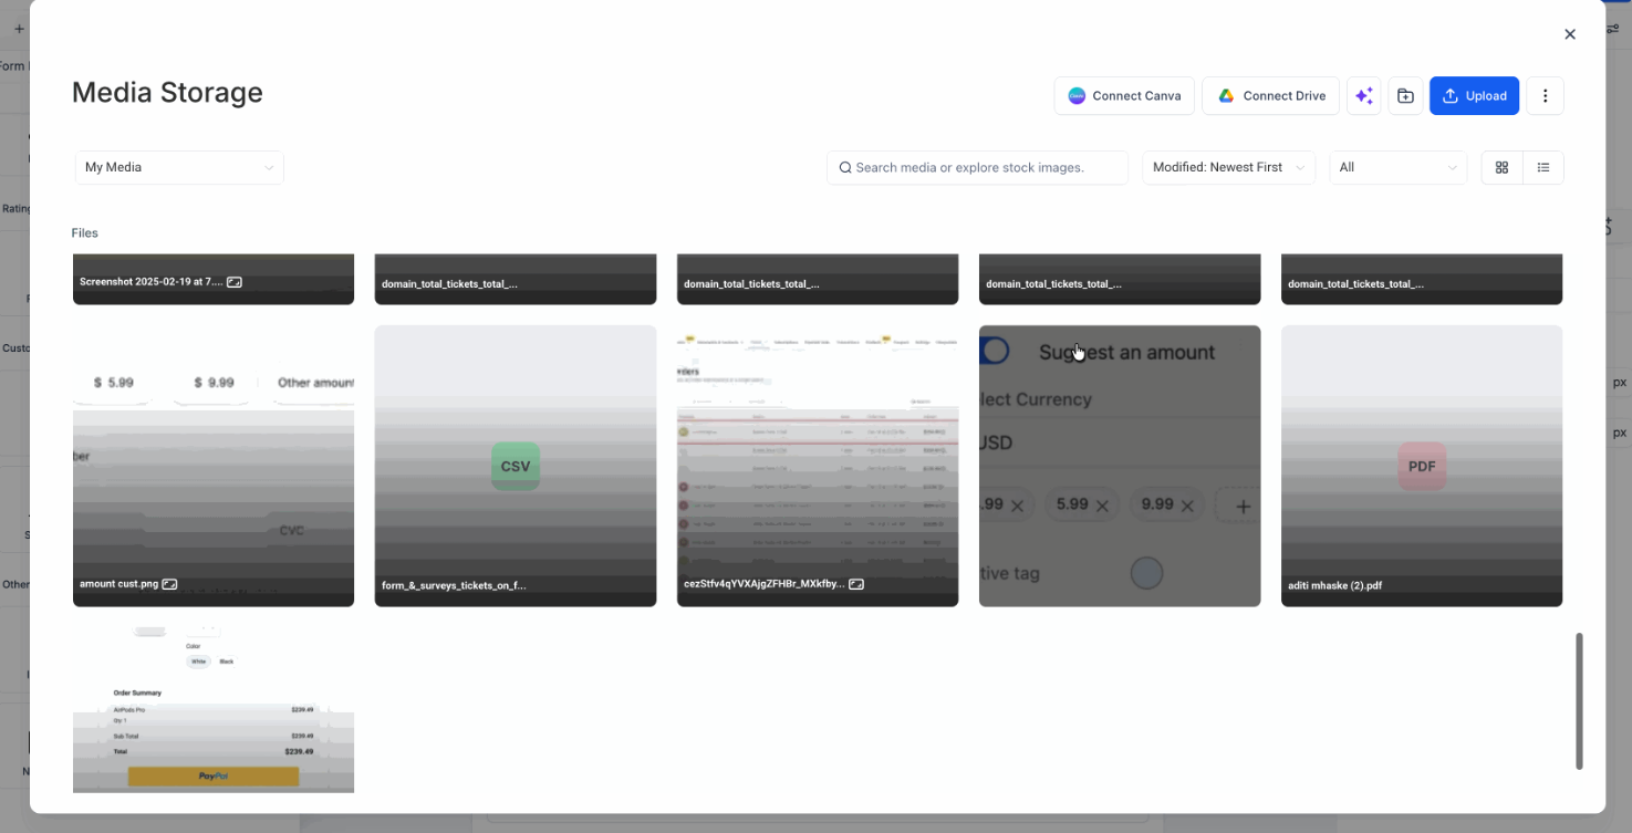Close the Media Storage dialog
This screenshot has height=833, width=1632.
1570,34
